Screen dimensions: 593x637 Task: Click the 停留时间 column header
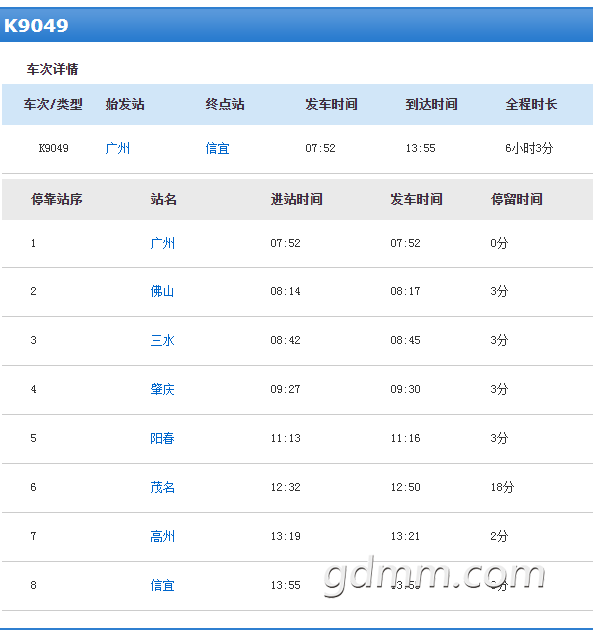coord(517,199)
